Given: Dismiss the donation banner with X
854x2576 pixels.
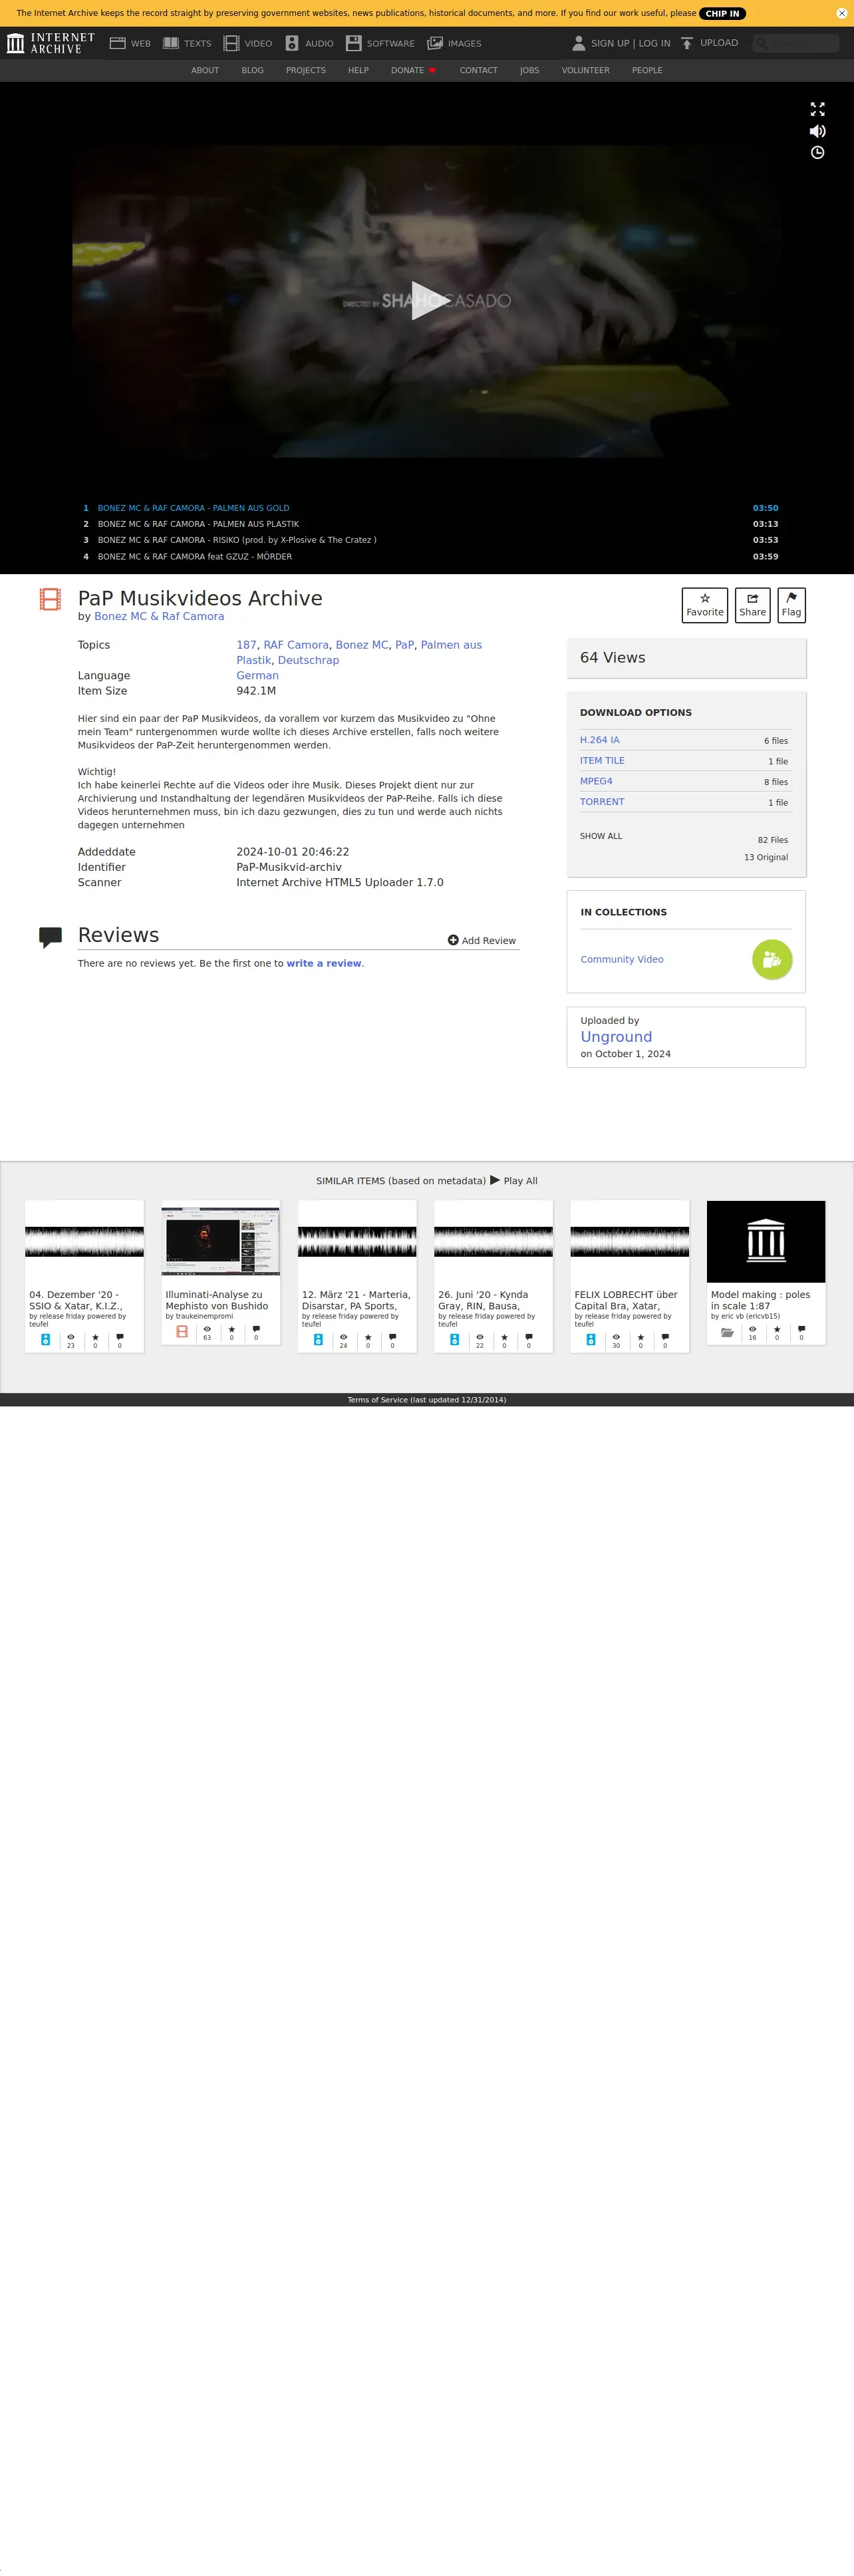Looking at the screenshot, I should (841, 13).
